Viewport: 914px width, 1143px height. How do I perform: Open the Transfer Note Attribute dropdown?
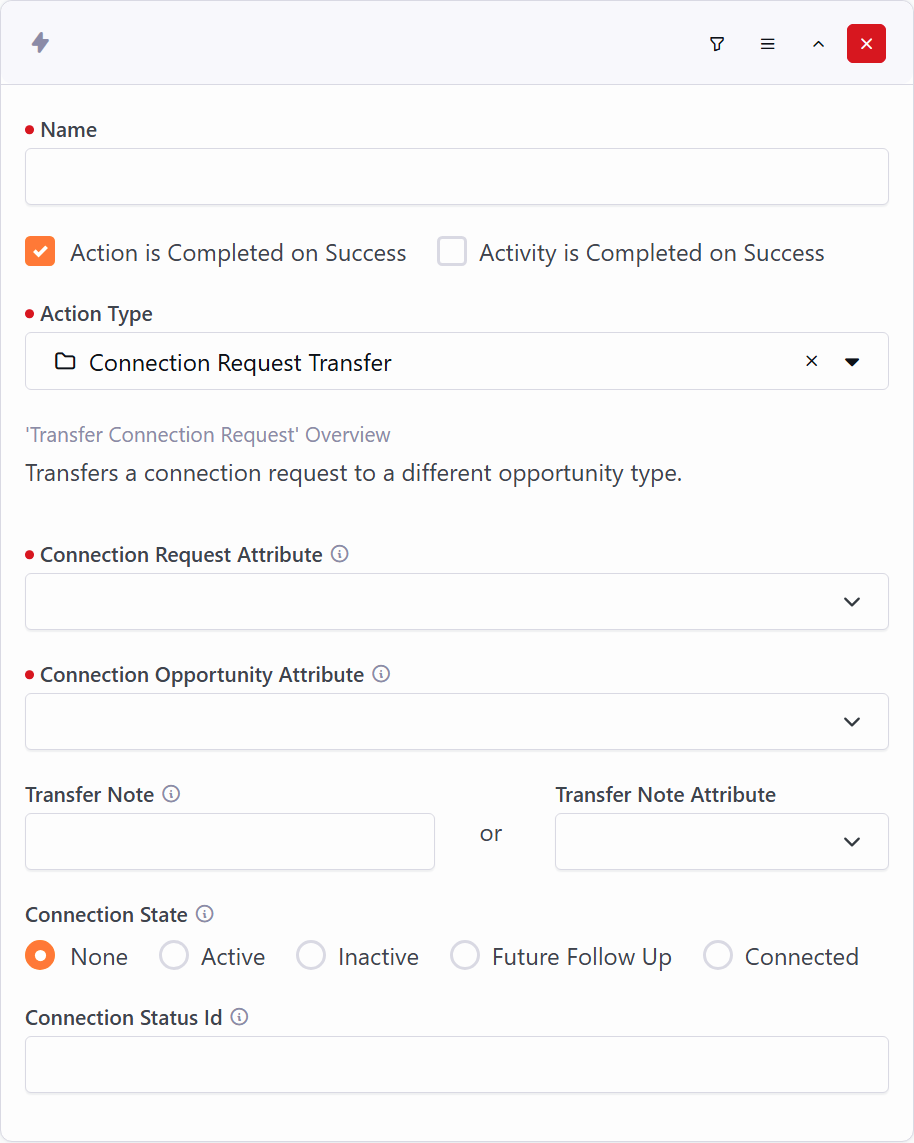[852, 842]
